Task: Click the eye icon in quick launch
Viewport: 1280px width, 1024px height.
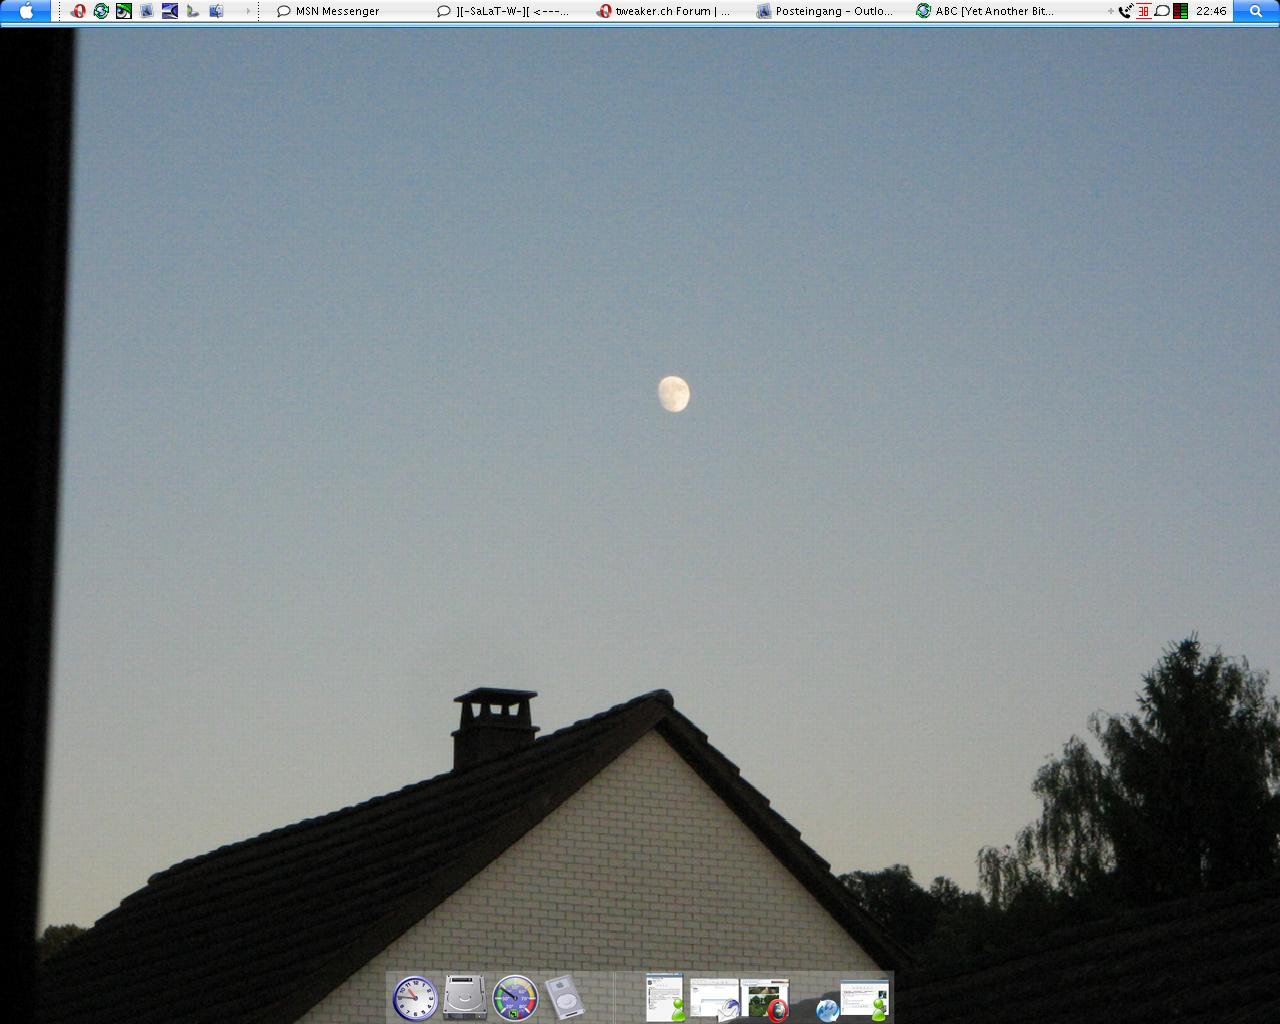Action: coord(124,11)
